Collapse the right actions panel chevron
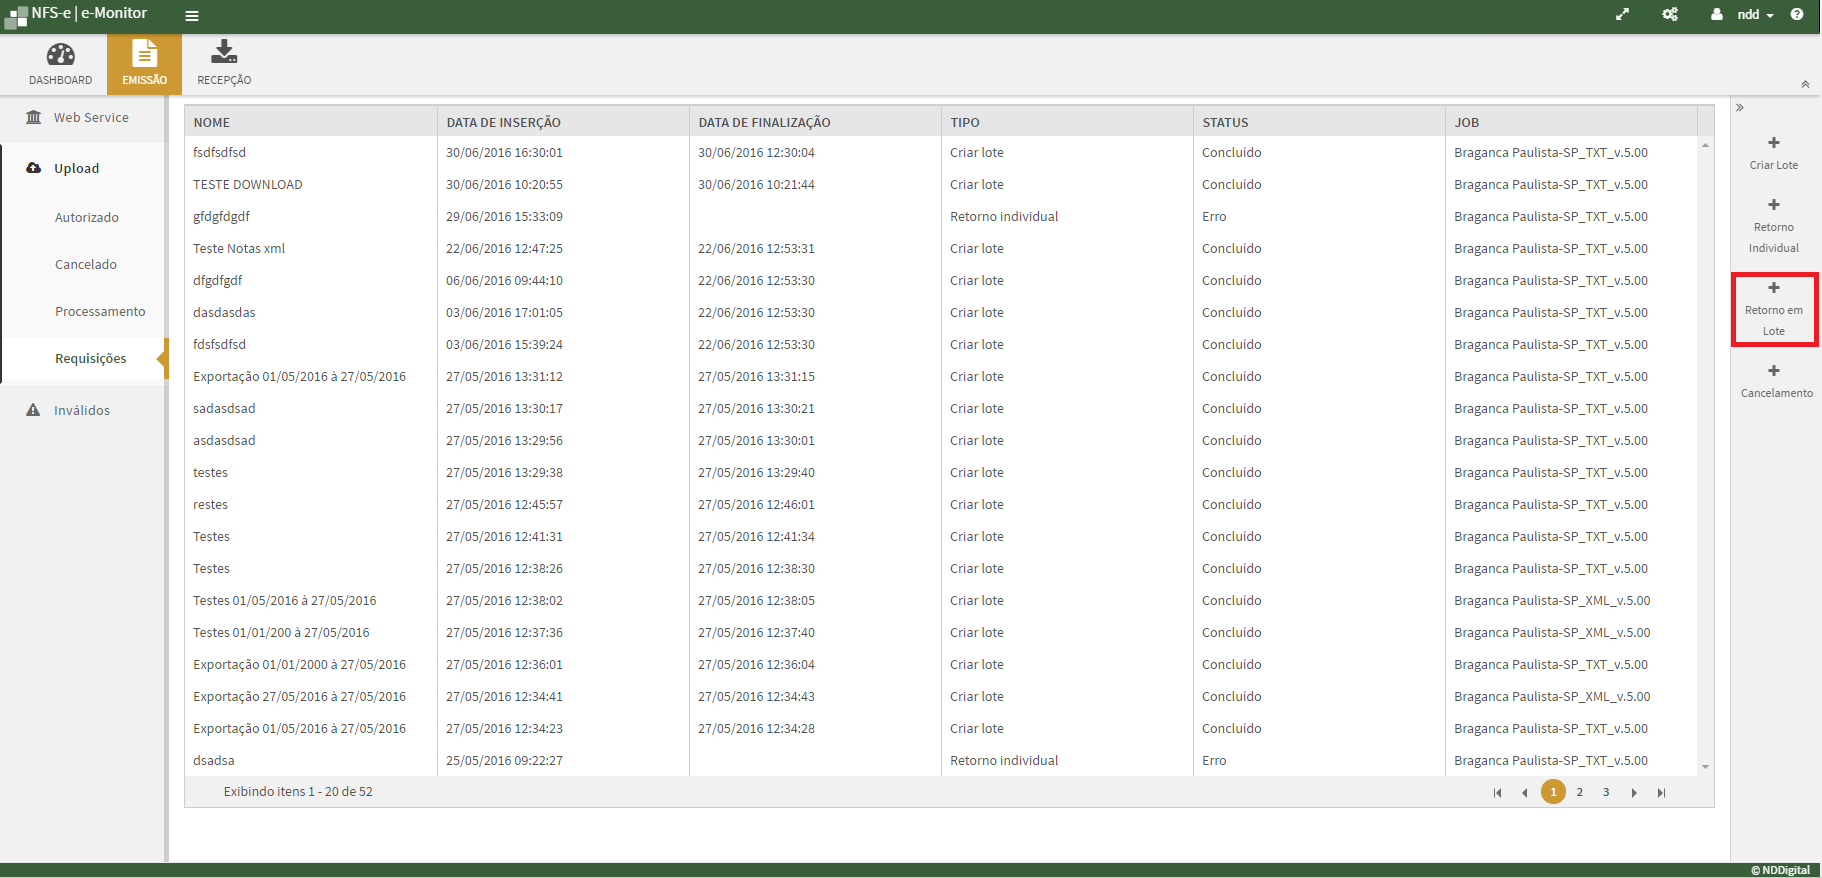Image resolution: width=1822 pixels, height=878 pixels. [x=1740, y=108]
